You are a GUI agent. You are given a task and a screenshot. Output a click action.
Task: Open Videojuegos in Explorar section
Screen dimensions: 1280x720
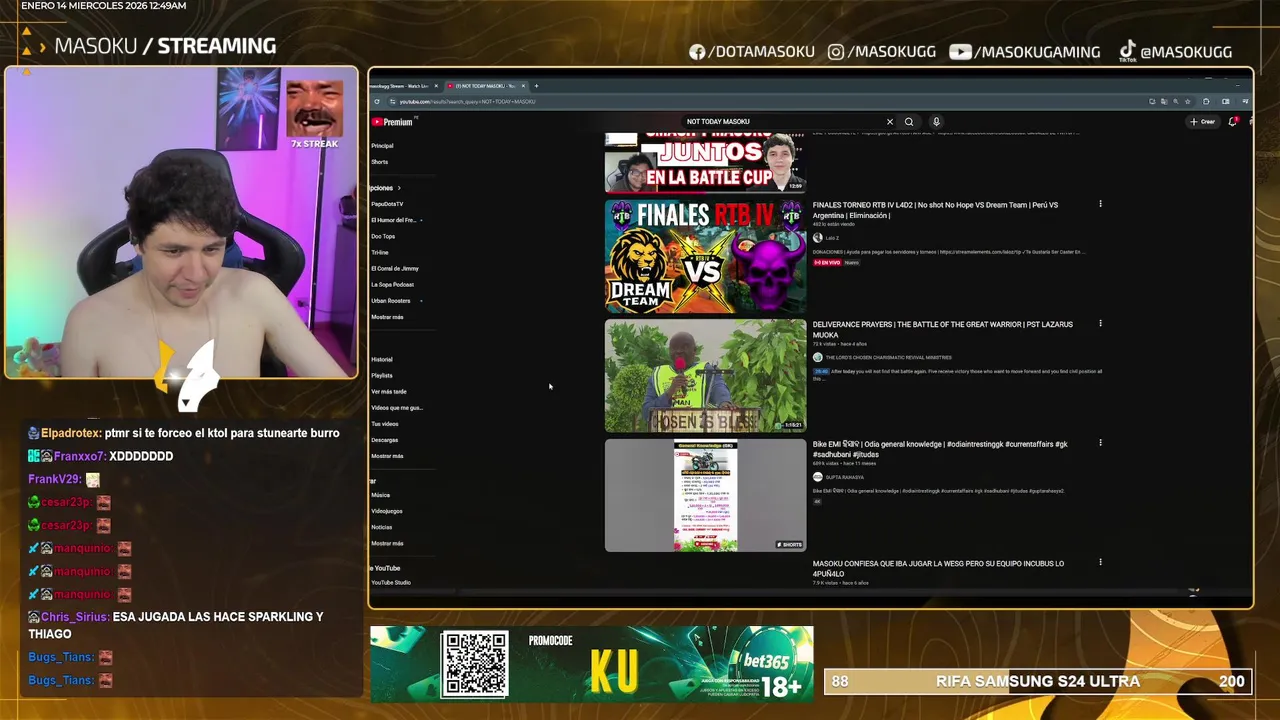tap(387, 511)
